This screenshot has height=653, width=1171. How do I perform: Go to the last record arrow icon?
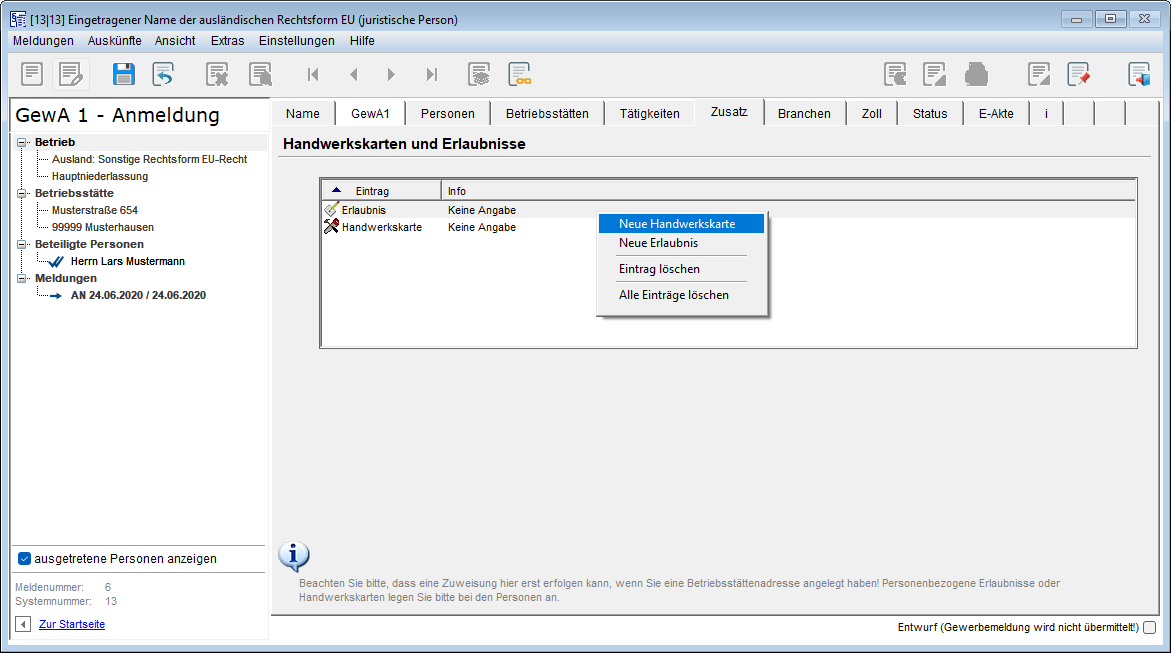pos(432,74)
